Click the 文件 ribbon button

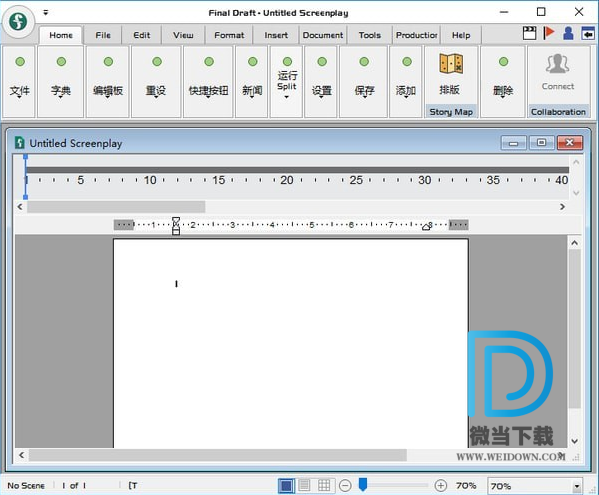tap(19, 82)
